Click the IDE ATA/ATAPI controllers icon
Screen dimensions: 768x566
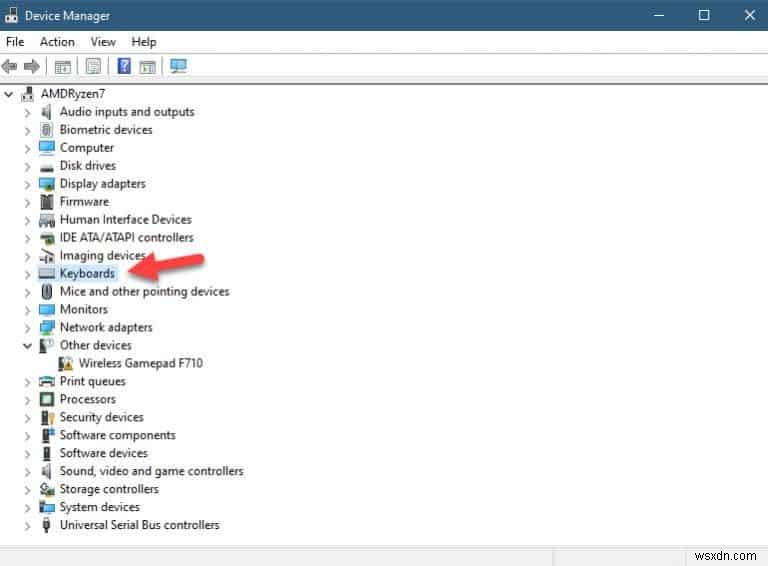pyautogui.click(x=48, y=238)
